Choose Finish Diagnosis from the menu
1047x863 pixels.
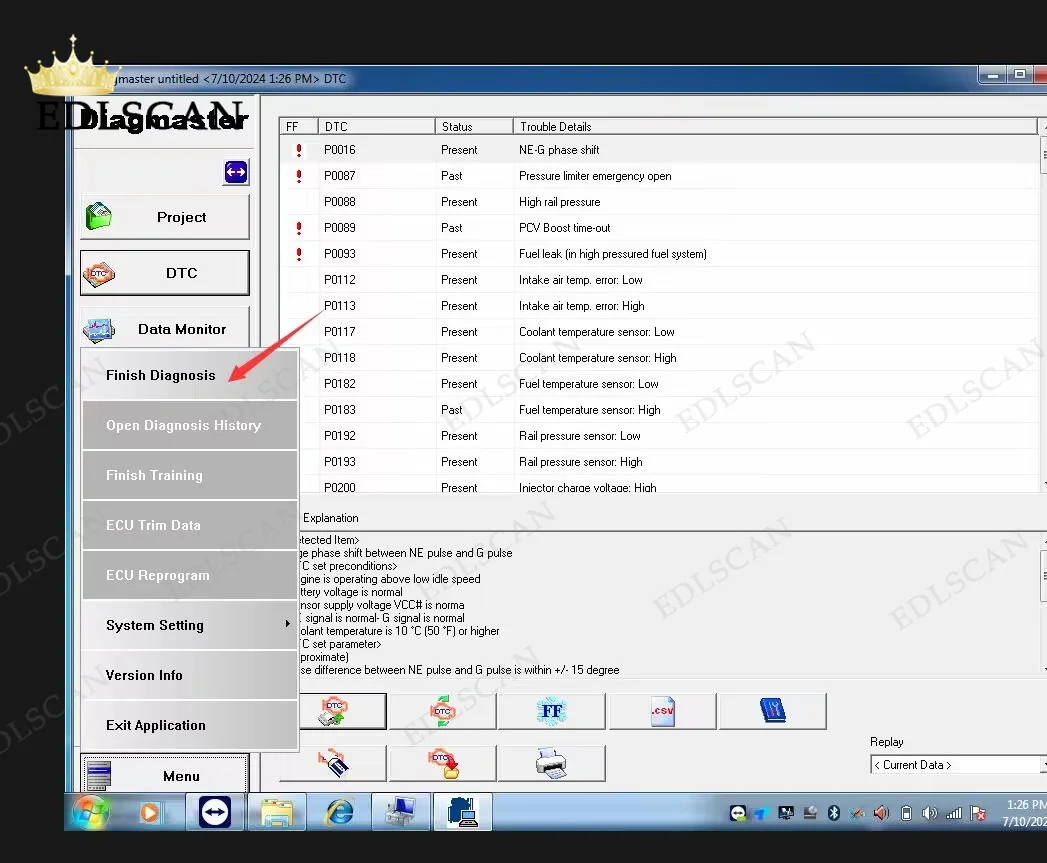point(190,375)
